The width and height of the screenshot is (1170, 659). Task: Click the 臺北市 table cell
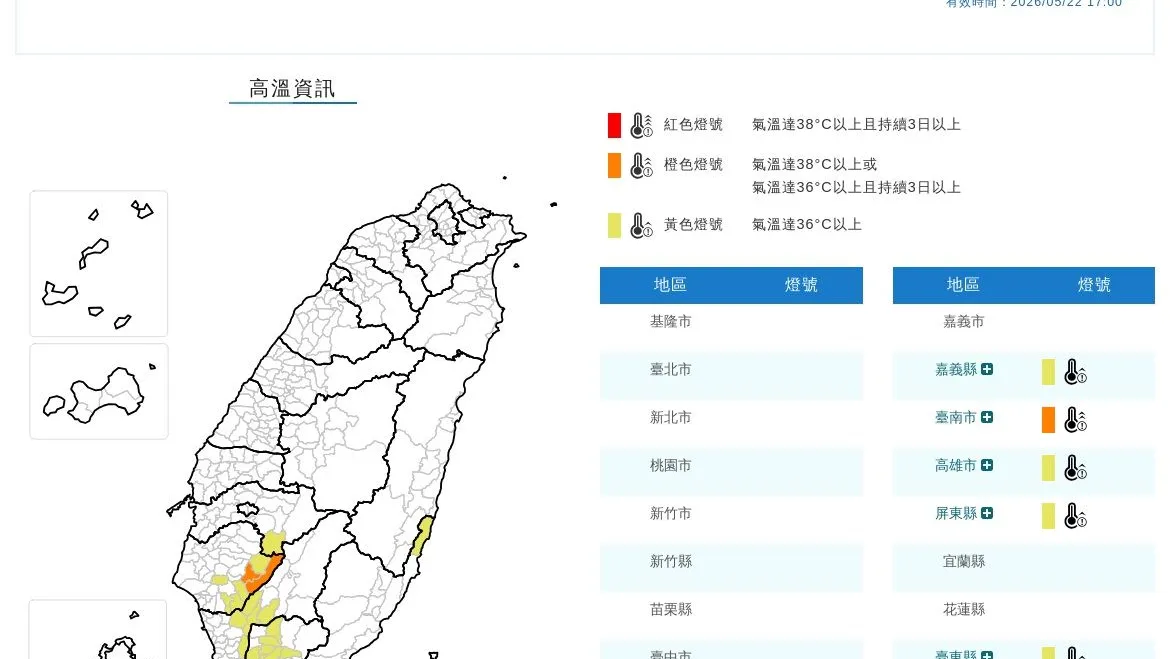pos(670,369)
